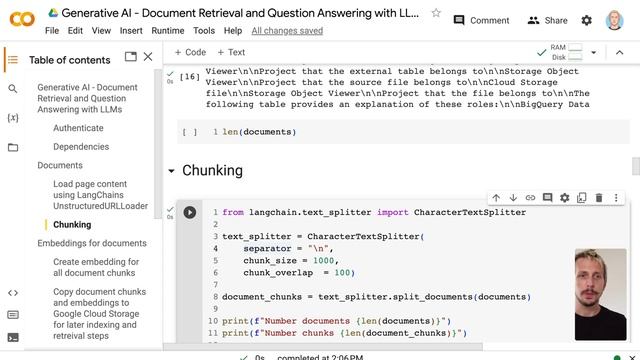
Task: Add a new Code cell
Action: [x=190, y=52]
